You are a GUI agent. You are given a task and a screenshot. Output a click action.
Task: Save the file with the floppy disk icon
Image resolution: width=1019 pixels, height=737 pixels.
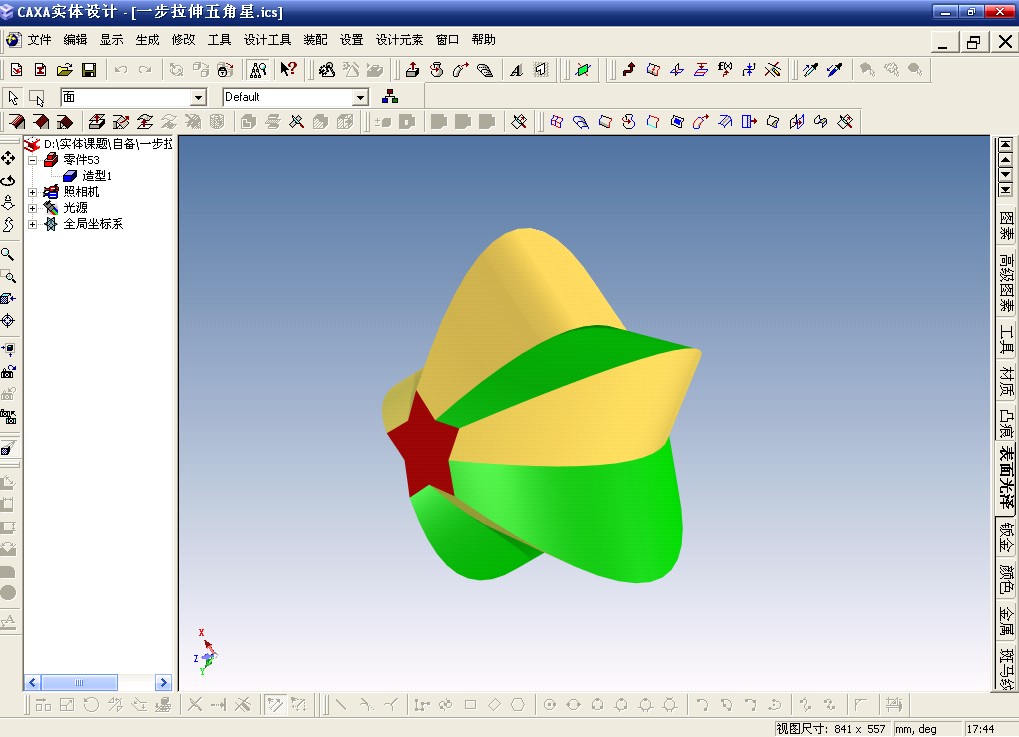(x=89, y=70)
